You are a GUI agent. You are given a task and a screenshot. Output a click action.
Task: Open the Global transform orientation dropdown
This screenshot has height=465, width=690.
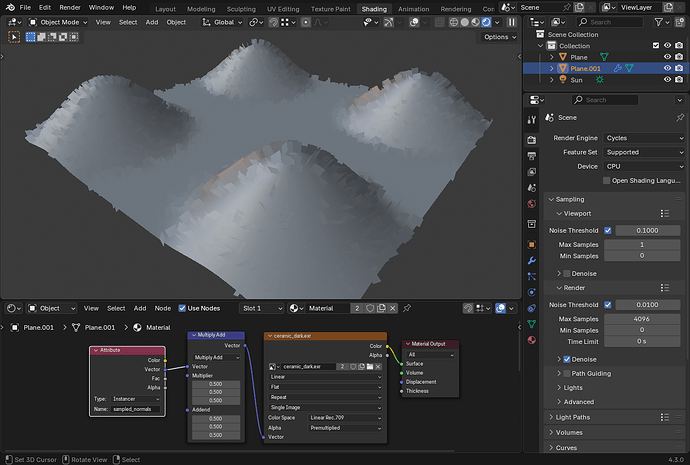pos(223,22)
